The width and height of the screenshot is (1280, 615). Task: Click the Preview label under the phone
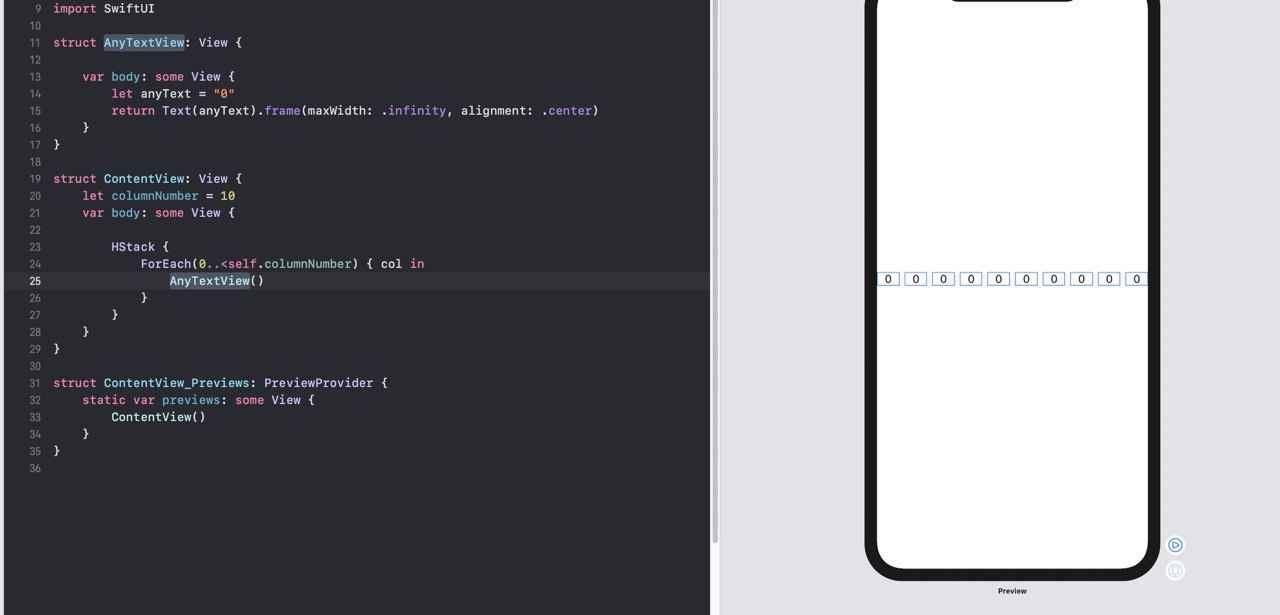point(1012,591)
